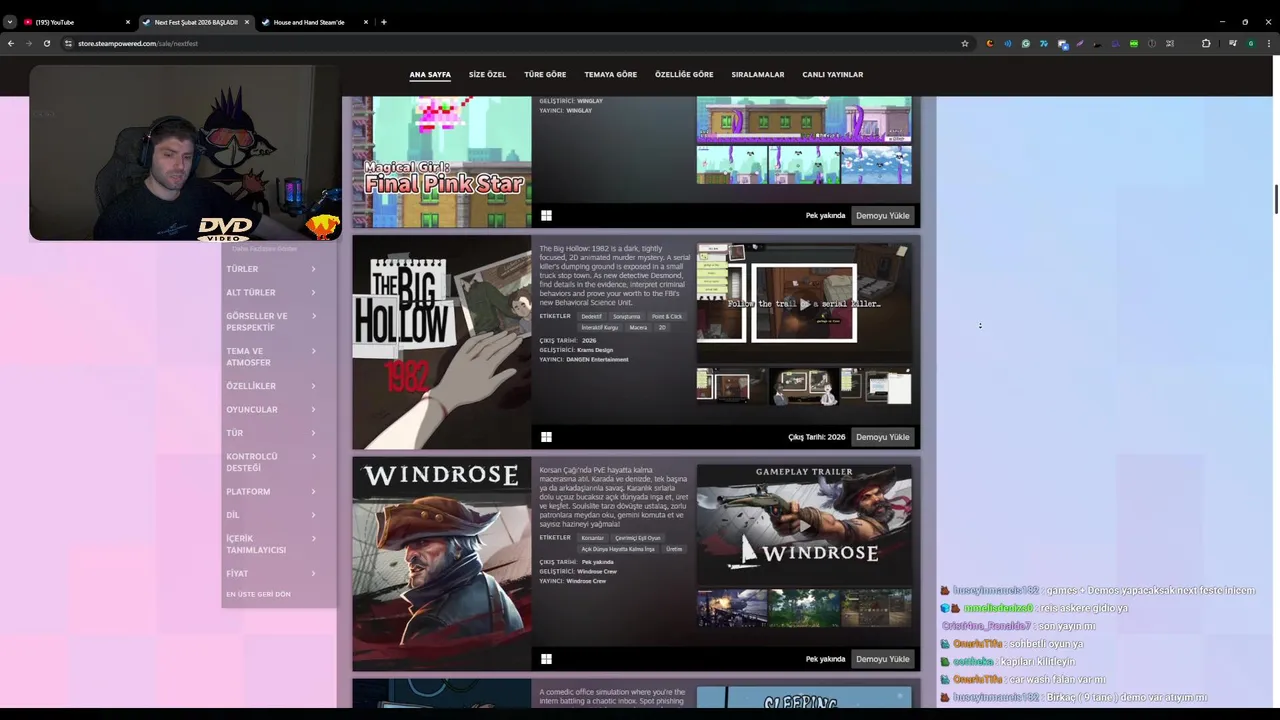Click the page vertical scrollbar thumb
The width and height of the screenshot is (1280, 720).
click(x=1276, y=198)
